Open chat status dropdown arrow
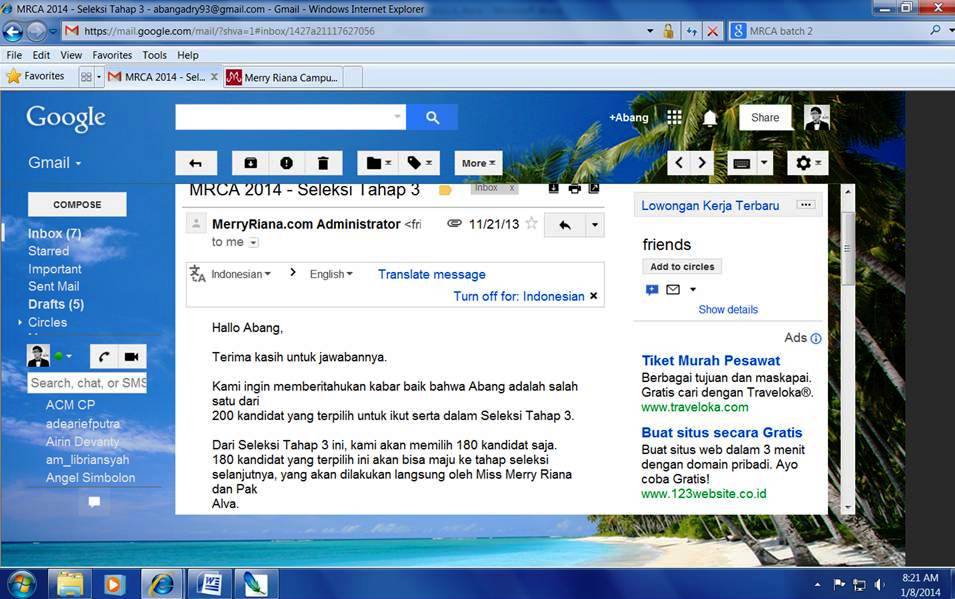The width and height of the screenshot is (955, 599). click(x=69, y=356)
